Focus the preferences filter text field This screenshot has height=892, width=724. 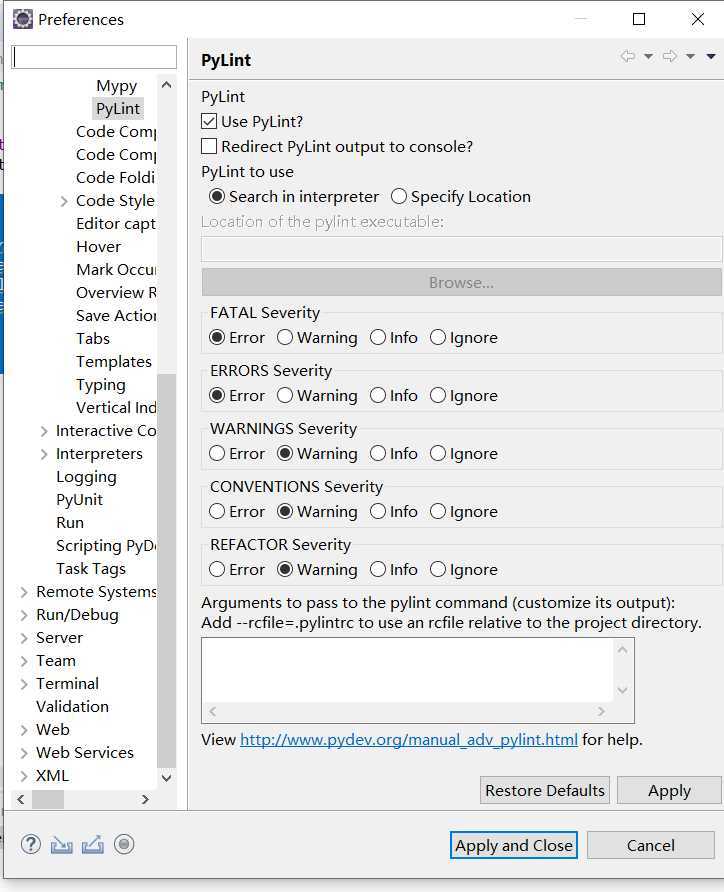(94, 57)
